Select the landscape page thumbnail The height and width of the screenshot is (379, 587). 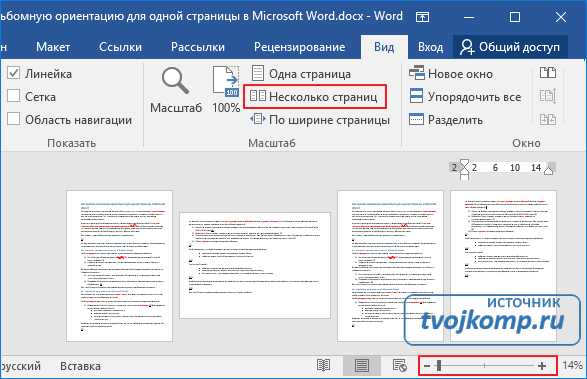[x=255, y=266]
